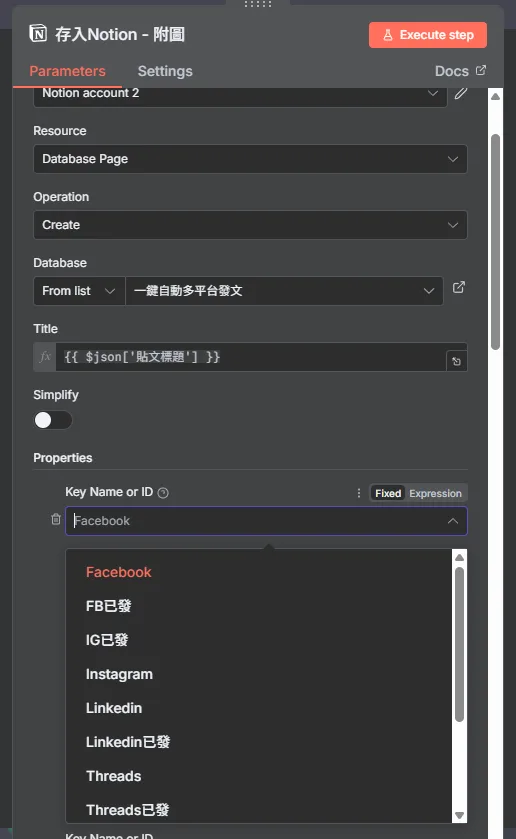Switch to the Settings tab
This screenshot has width=516, height=839.
click(x=165, y=71)
